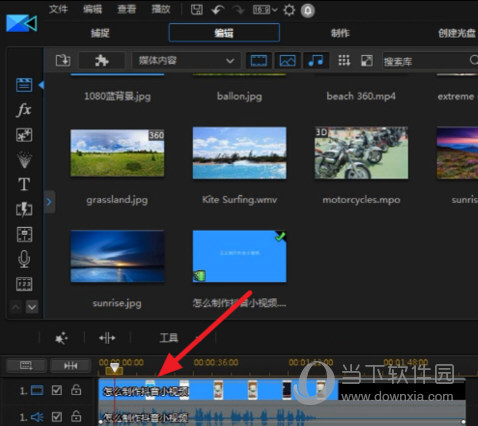
Task: Open the 播放 menu
Action: coord(161,9)
